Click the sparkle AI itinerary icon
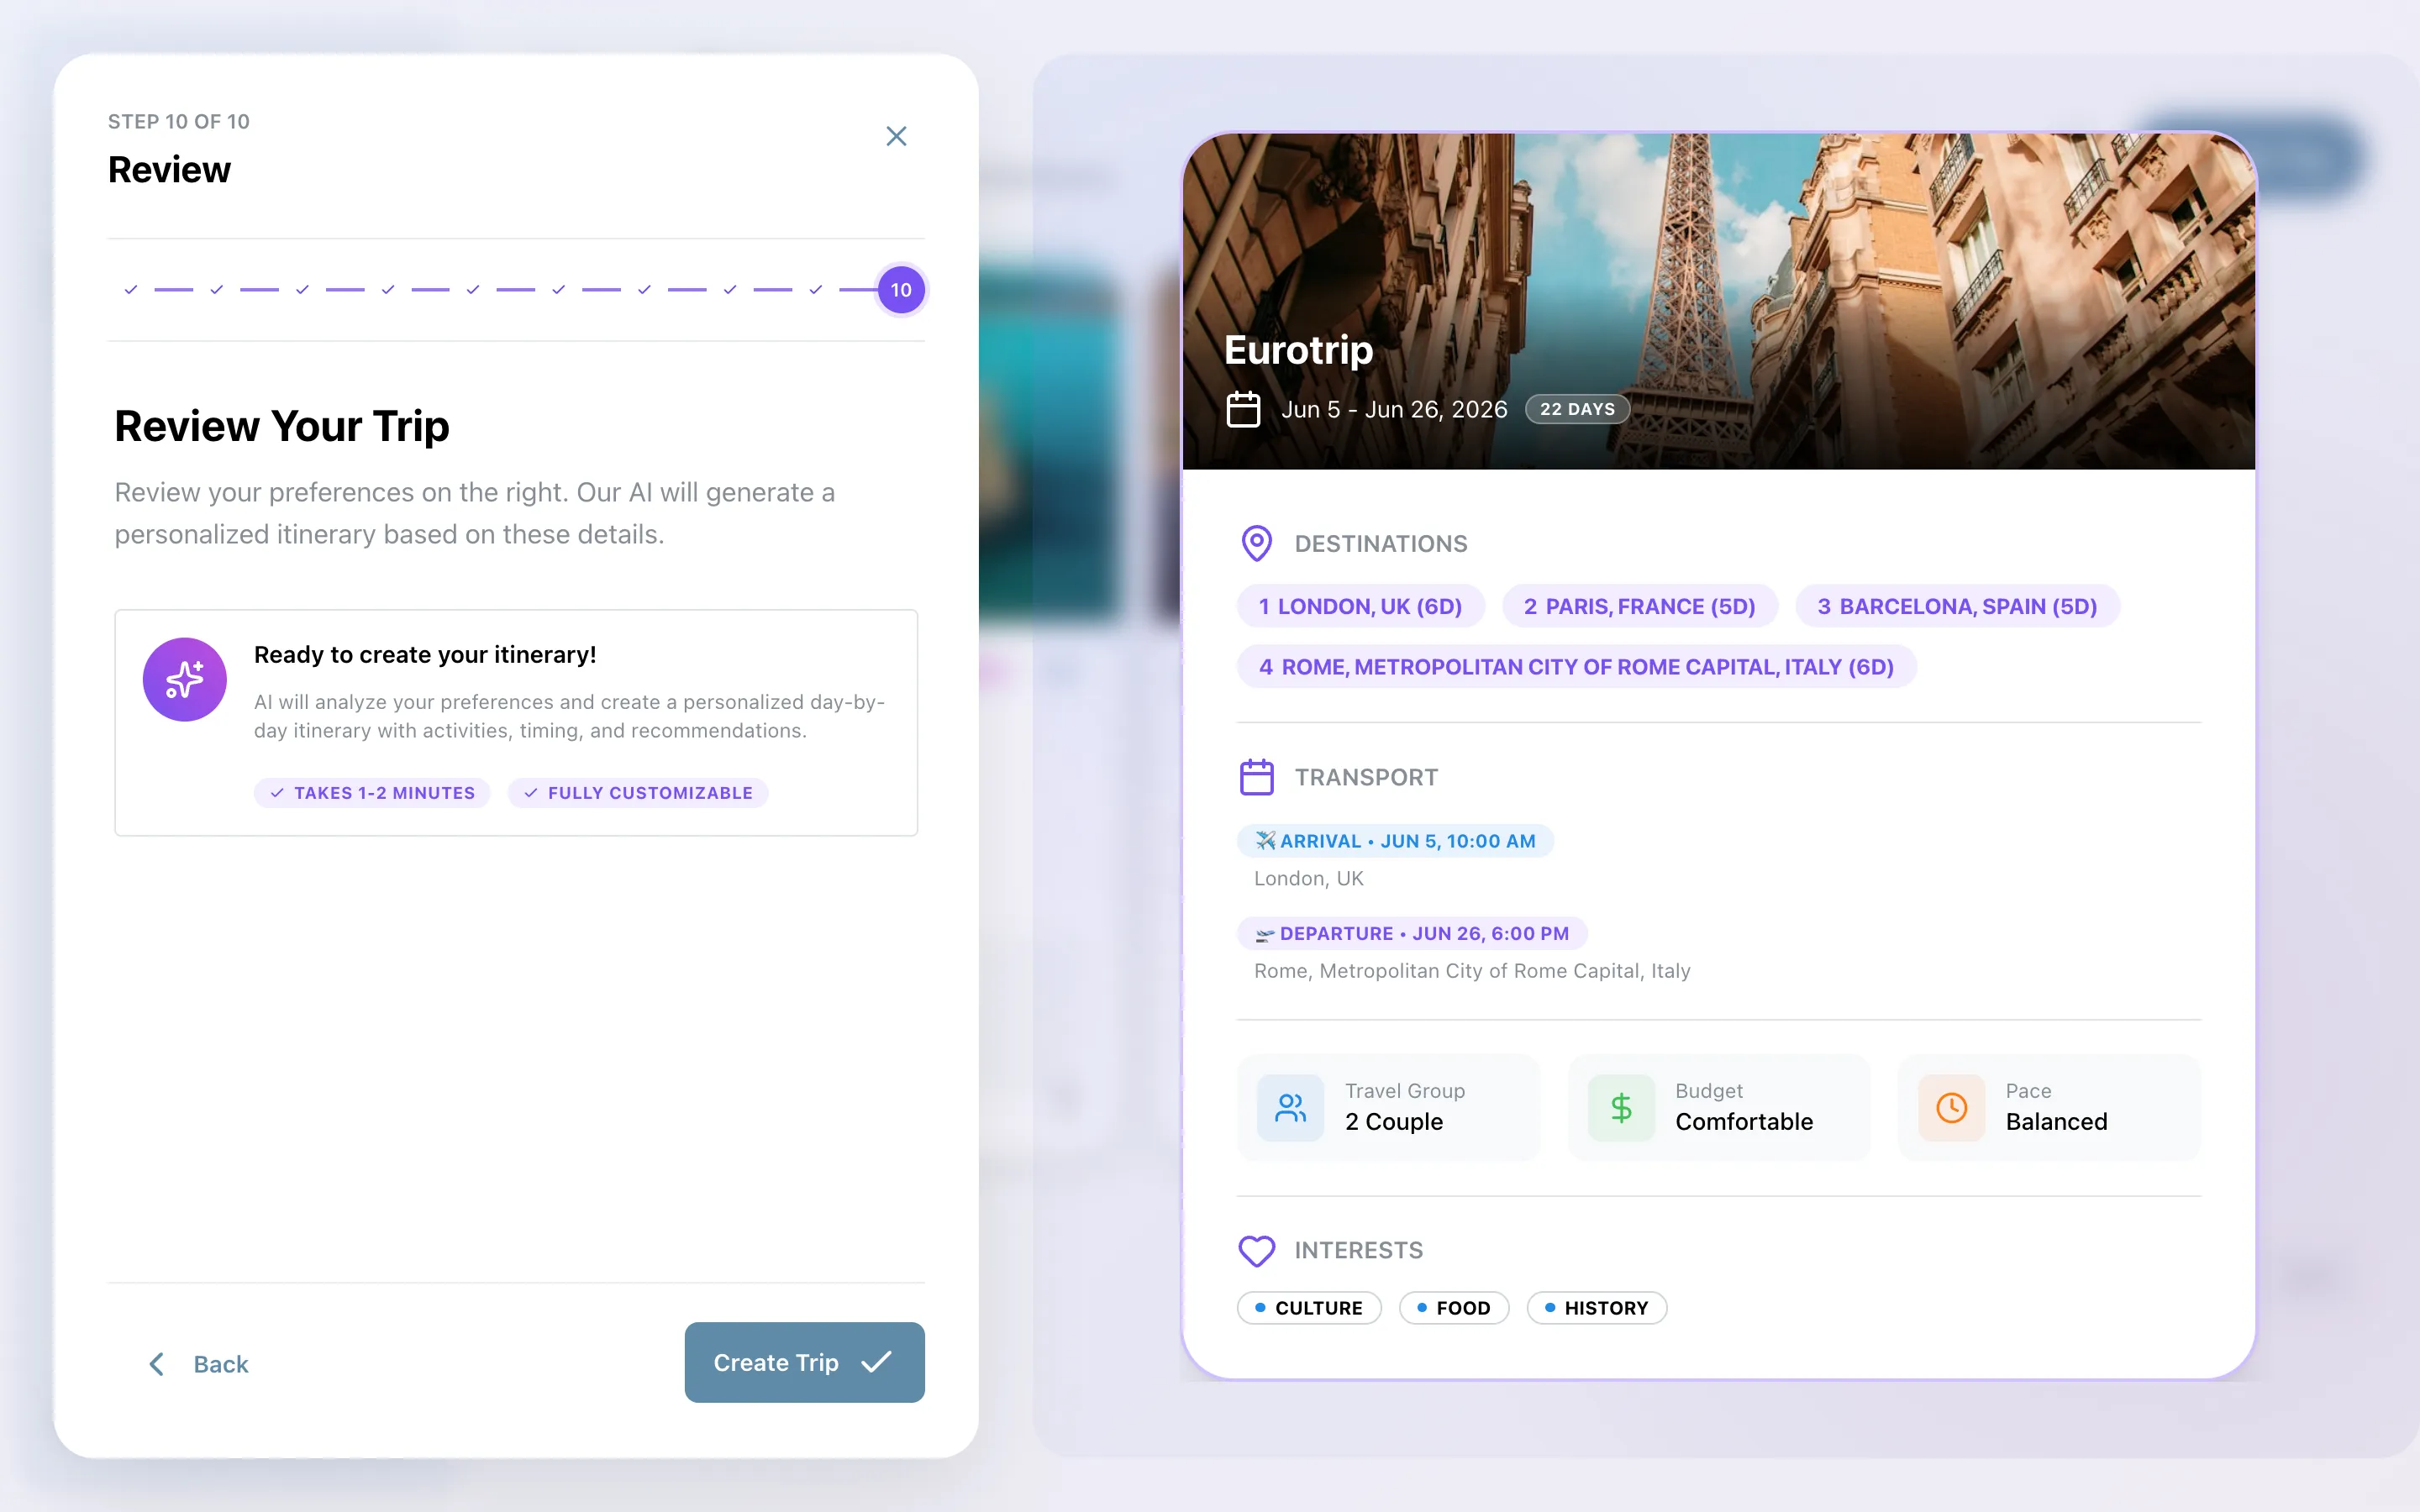 click(185, 679)
